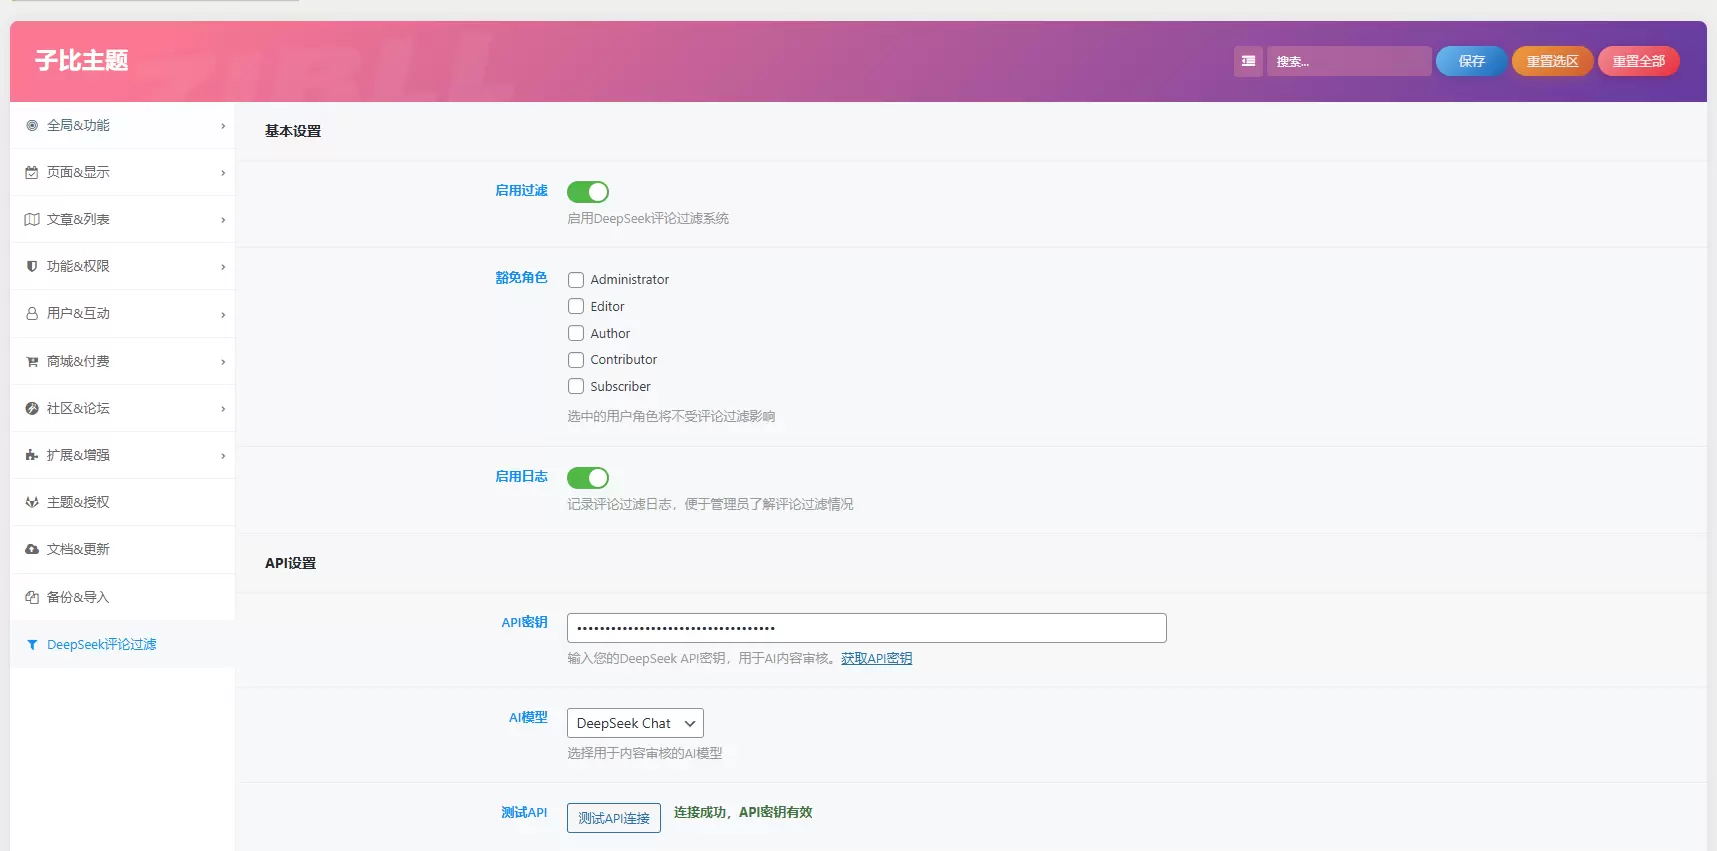Select the DeepSeek评论过滤 menu item
Viewport: 1717px width, 851px height.
coord(123,645)
